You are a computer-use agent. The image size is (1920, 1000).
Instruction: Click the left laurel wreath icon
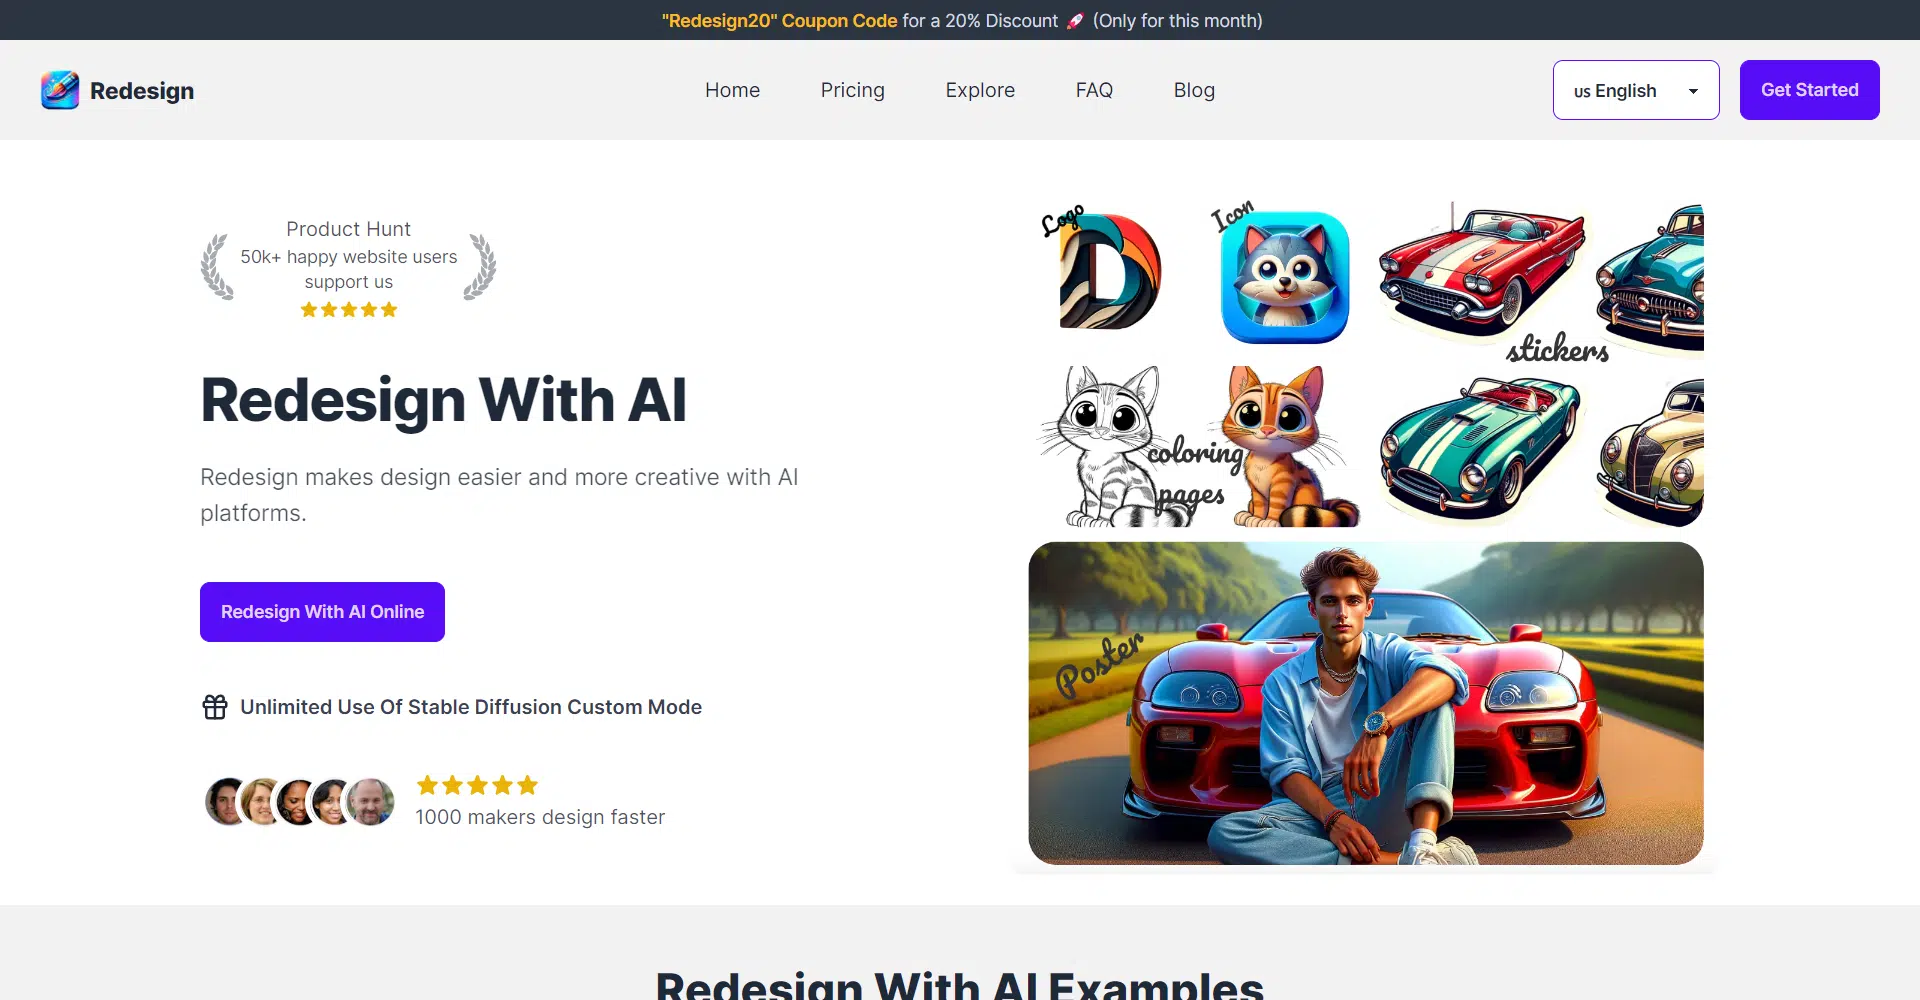[217, 267]
